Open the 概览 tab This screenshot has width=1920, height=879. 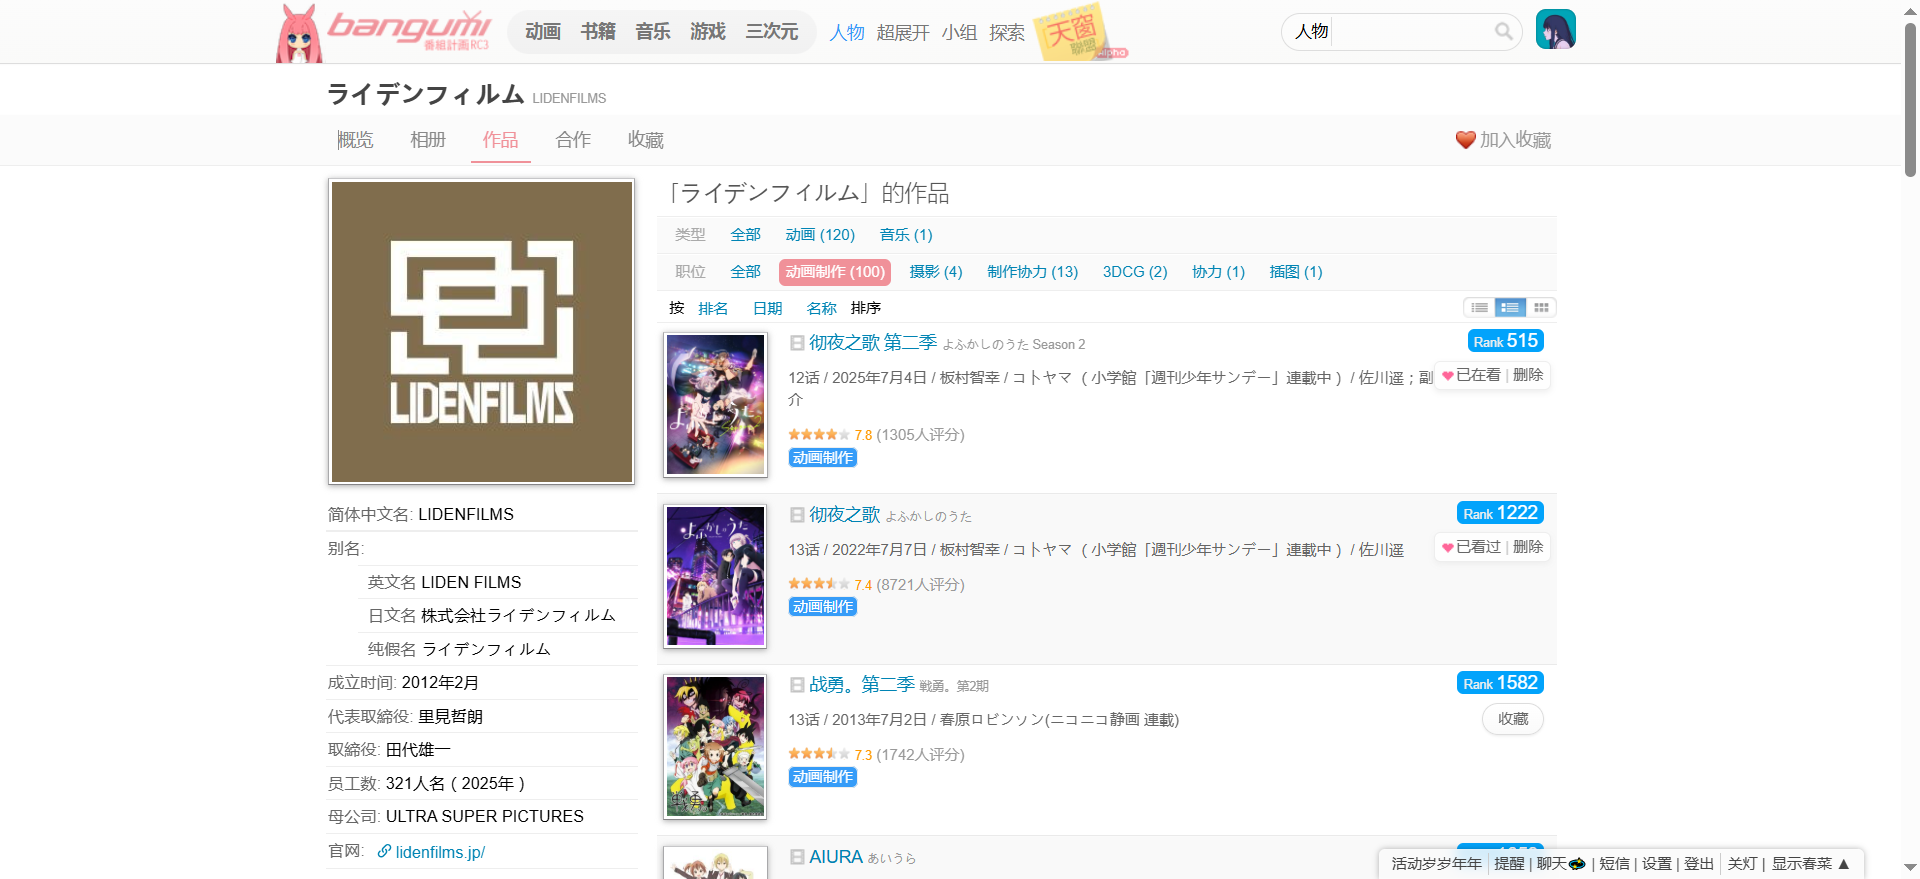pyautogui.click(x=355, y=140)
